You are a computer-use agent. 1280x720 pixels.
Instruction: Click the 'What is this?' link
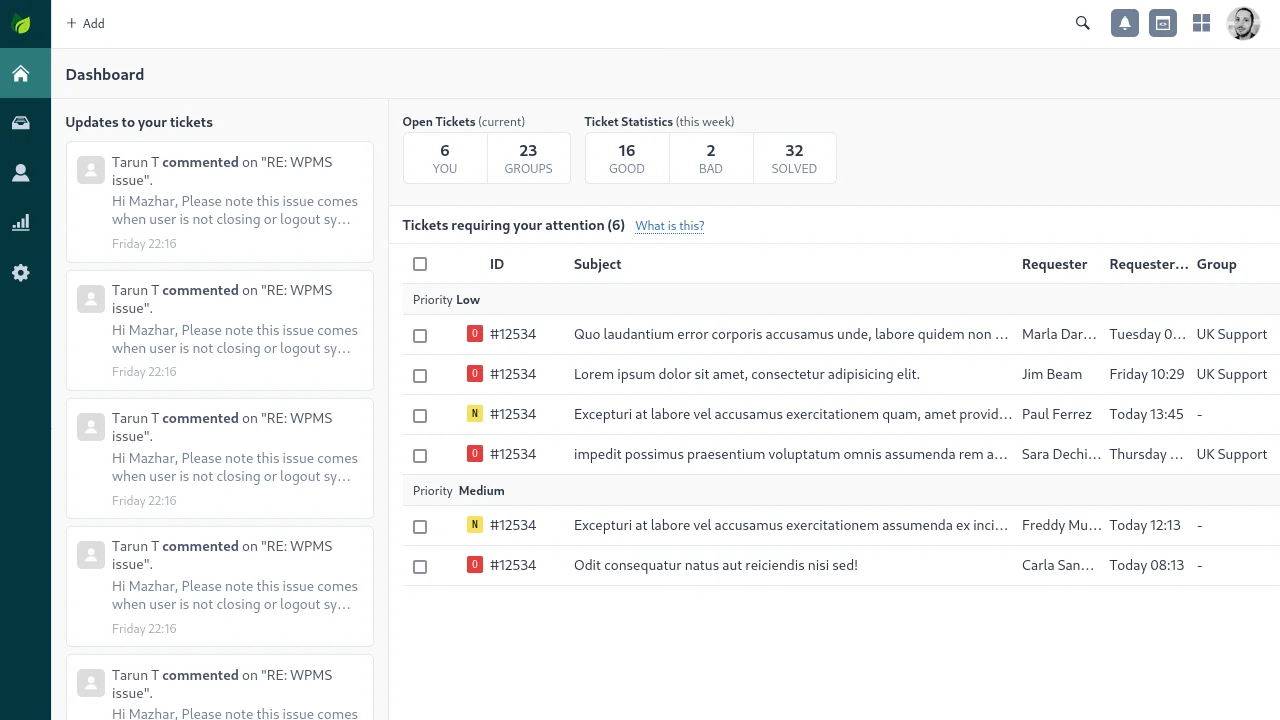(x=670, y=226)
